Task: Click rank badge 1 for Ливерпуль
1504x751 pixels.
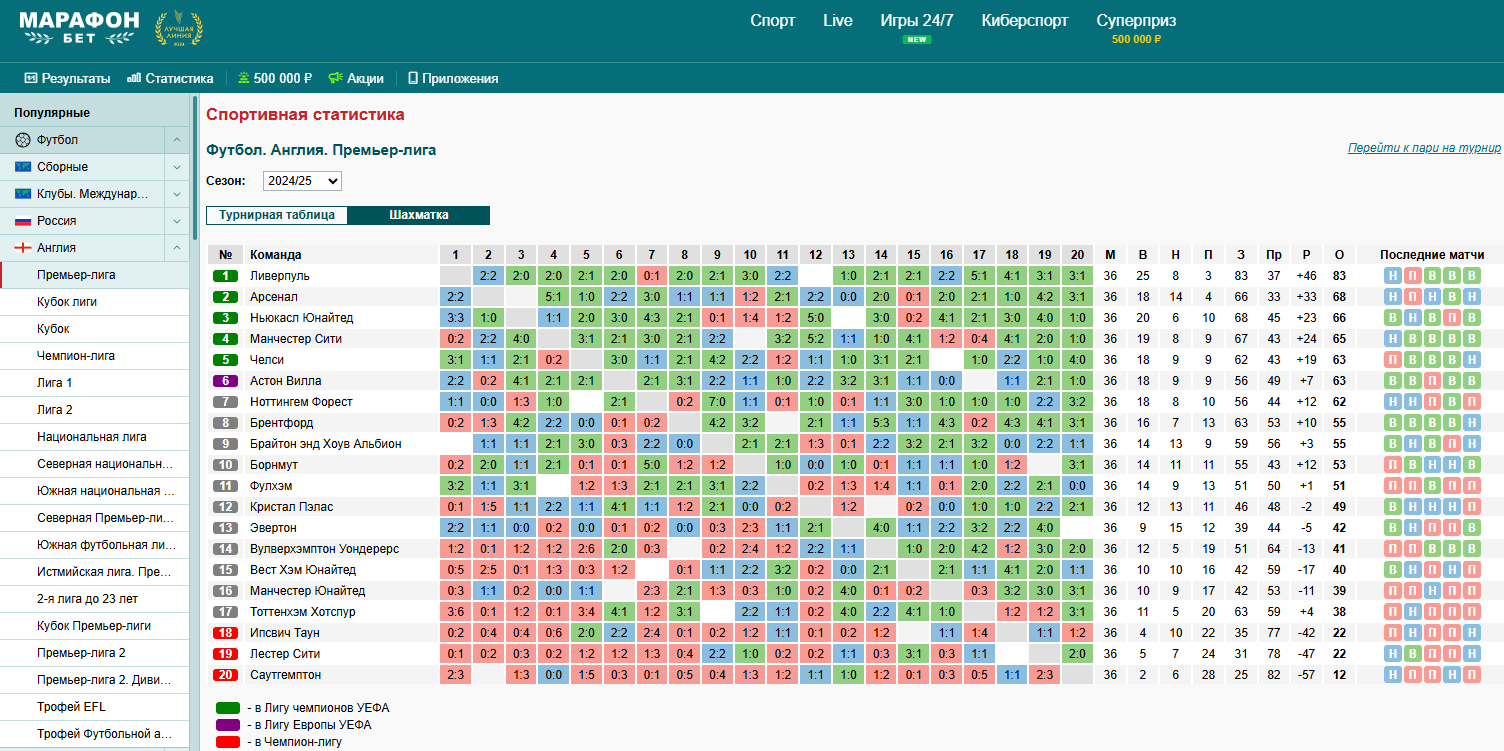Action: tap(226, 276)
